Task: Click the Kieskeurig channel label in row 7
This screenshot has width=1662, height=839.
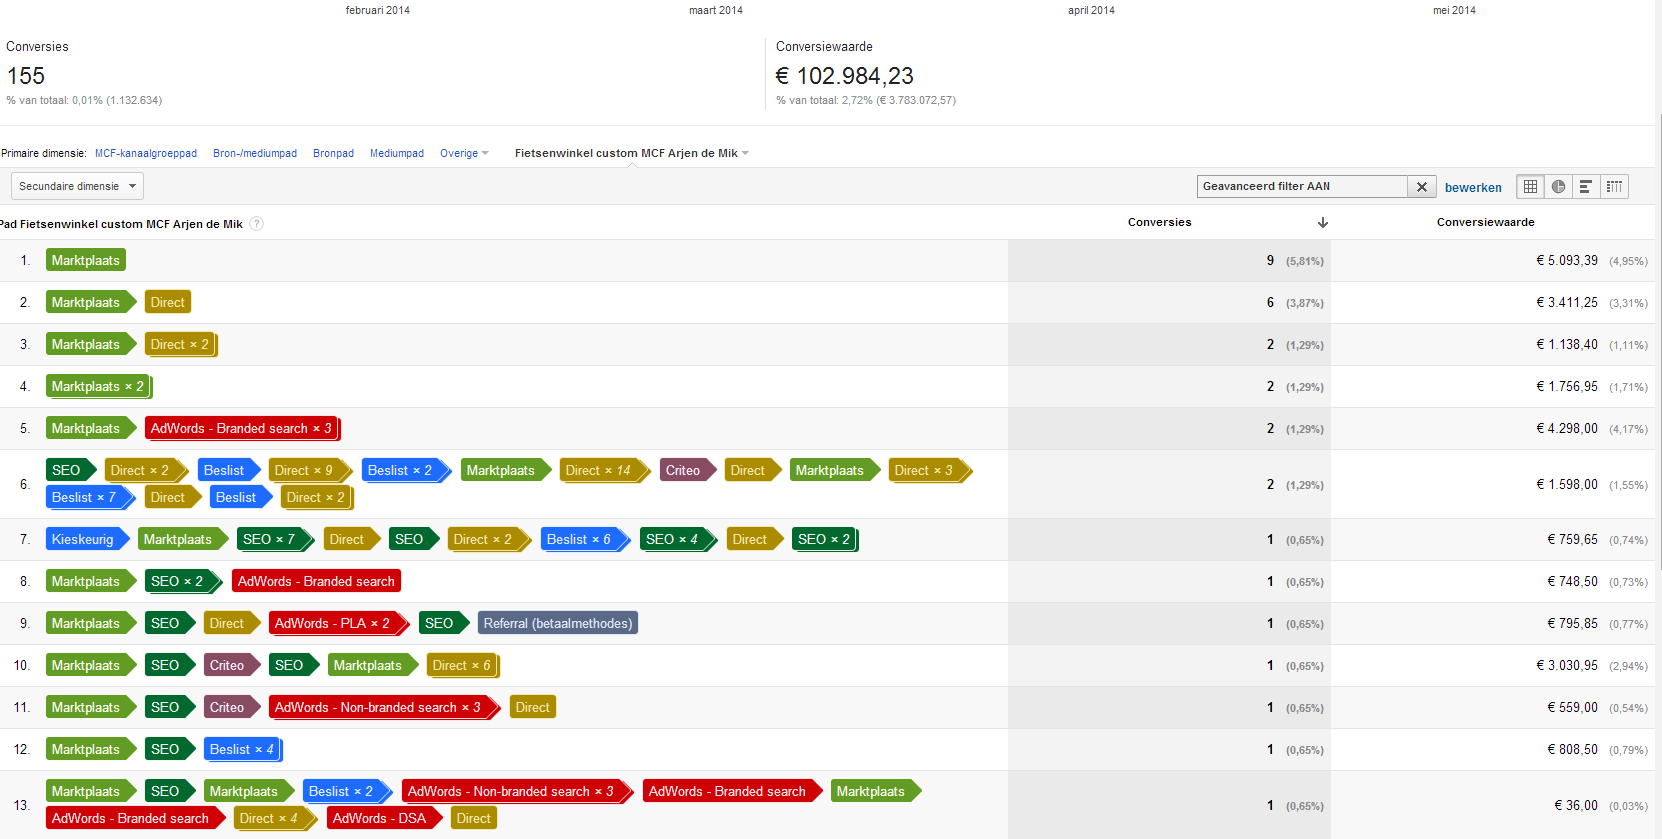Action: tap(83, 540)
